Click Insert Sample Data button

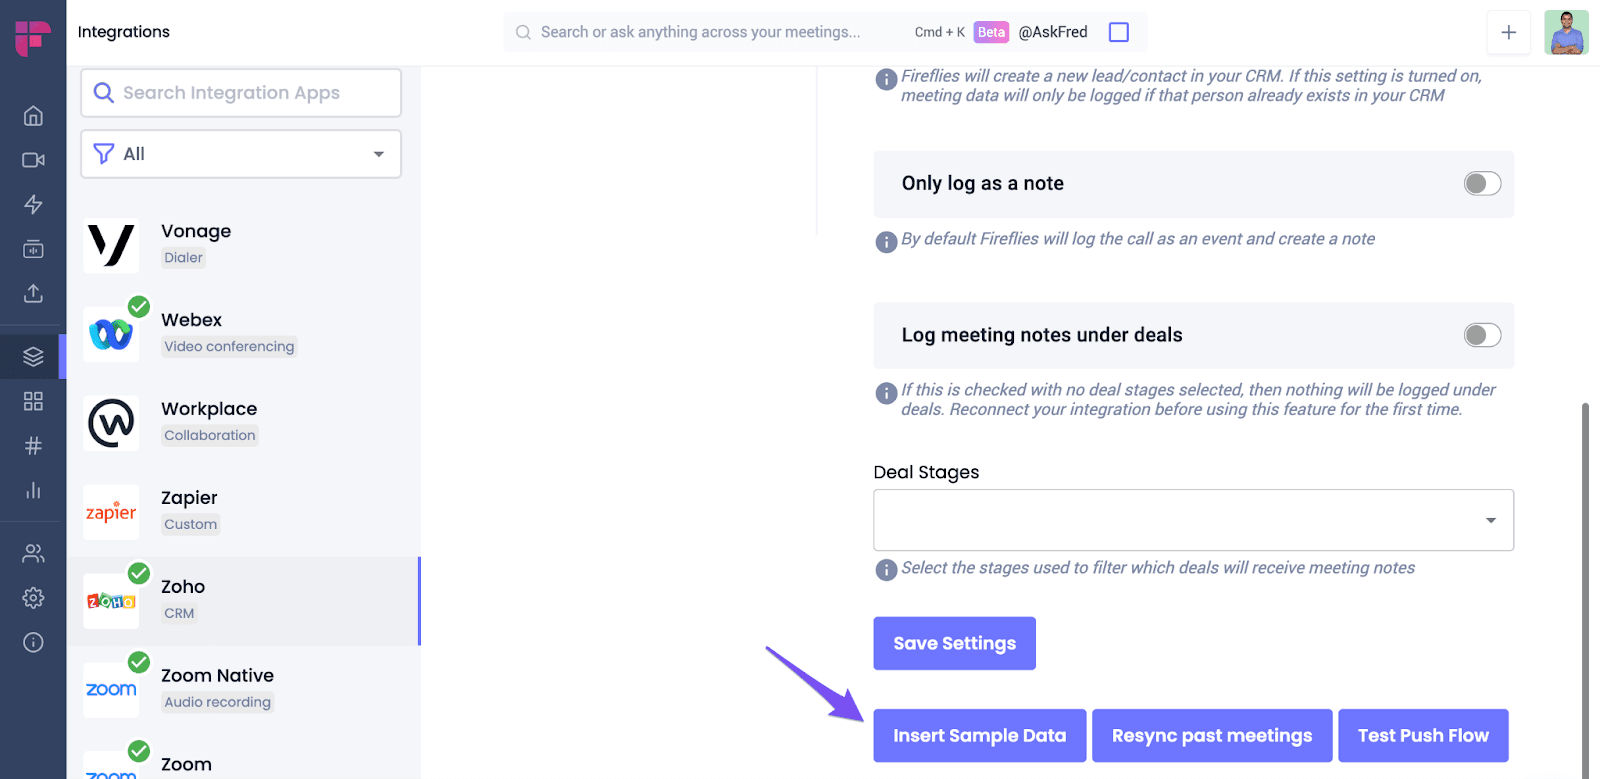tap(979, 736)
